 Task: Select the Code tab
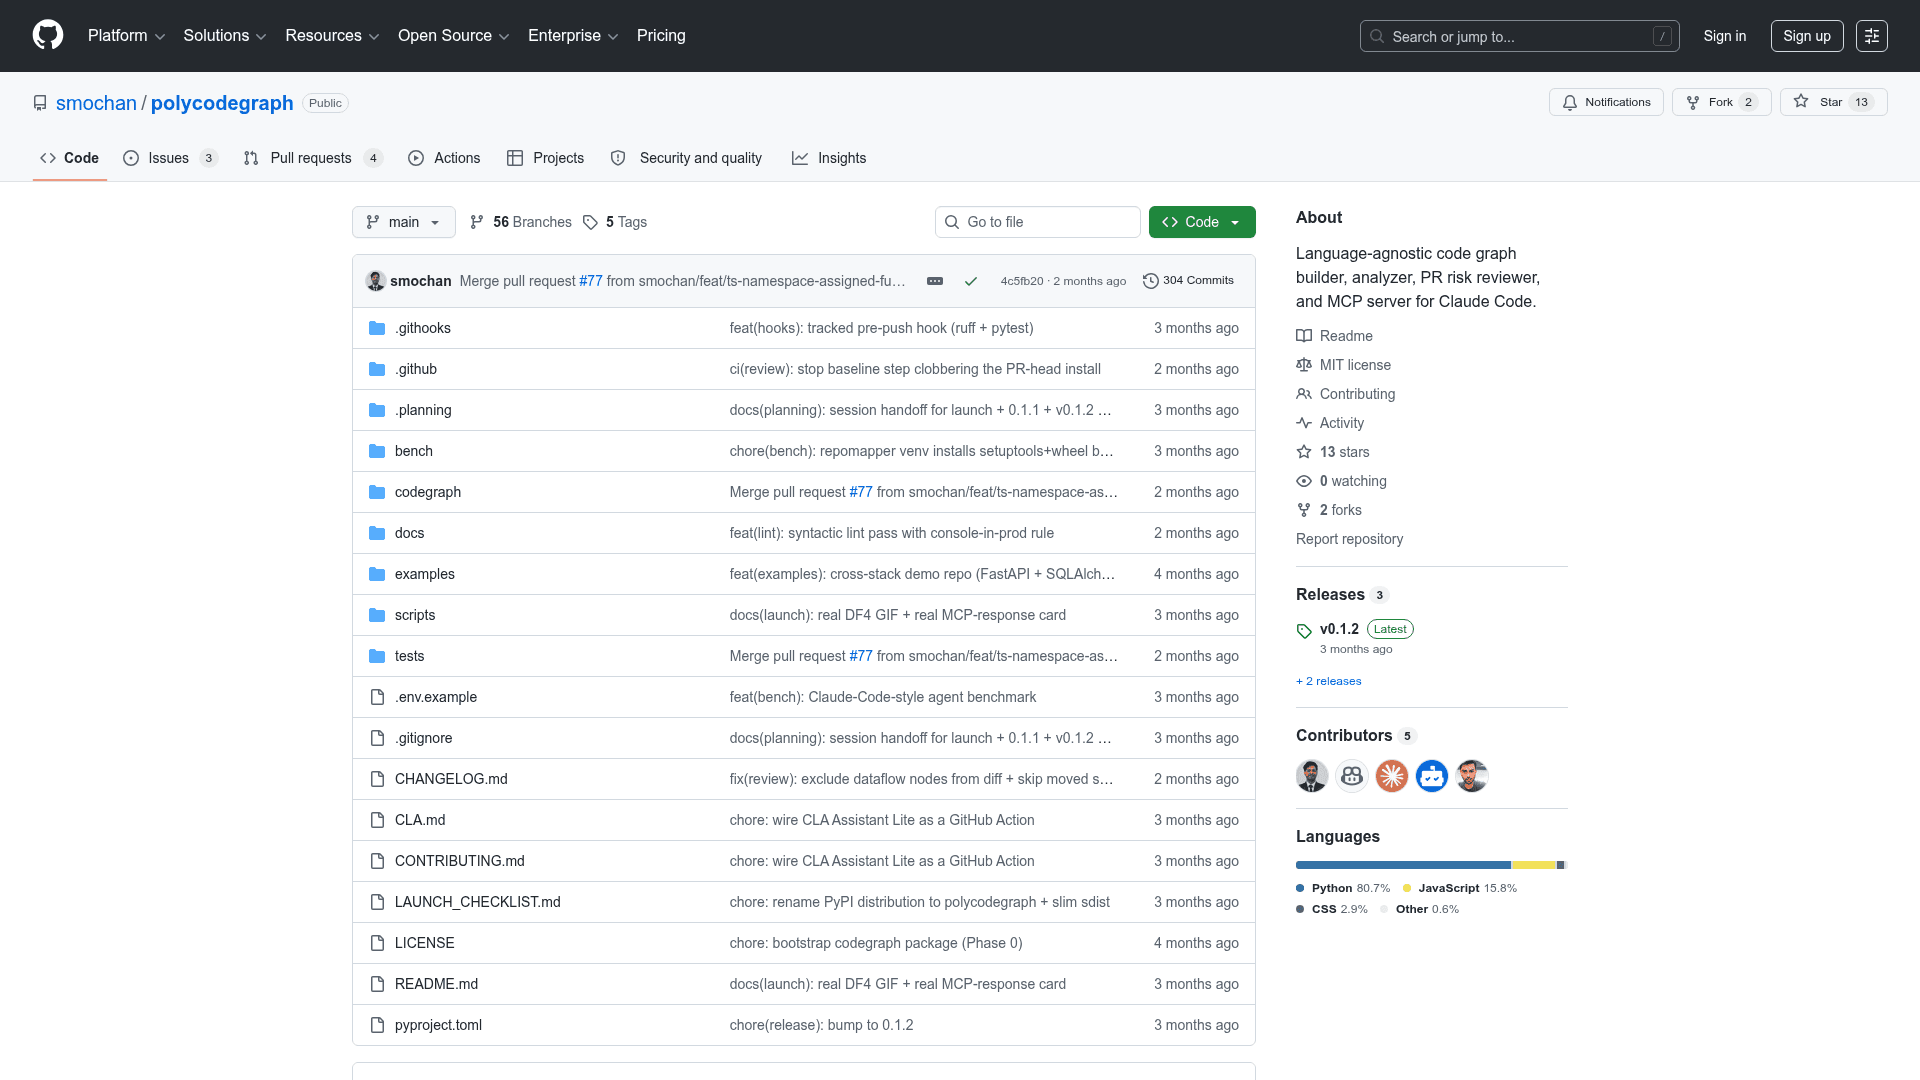69,158
